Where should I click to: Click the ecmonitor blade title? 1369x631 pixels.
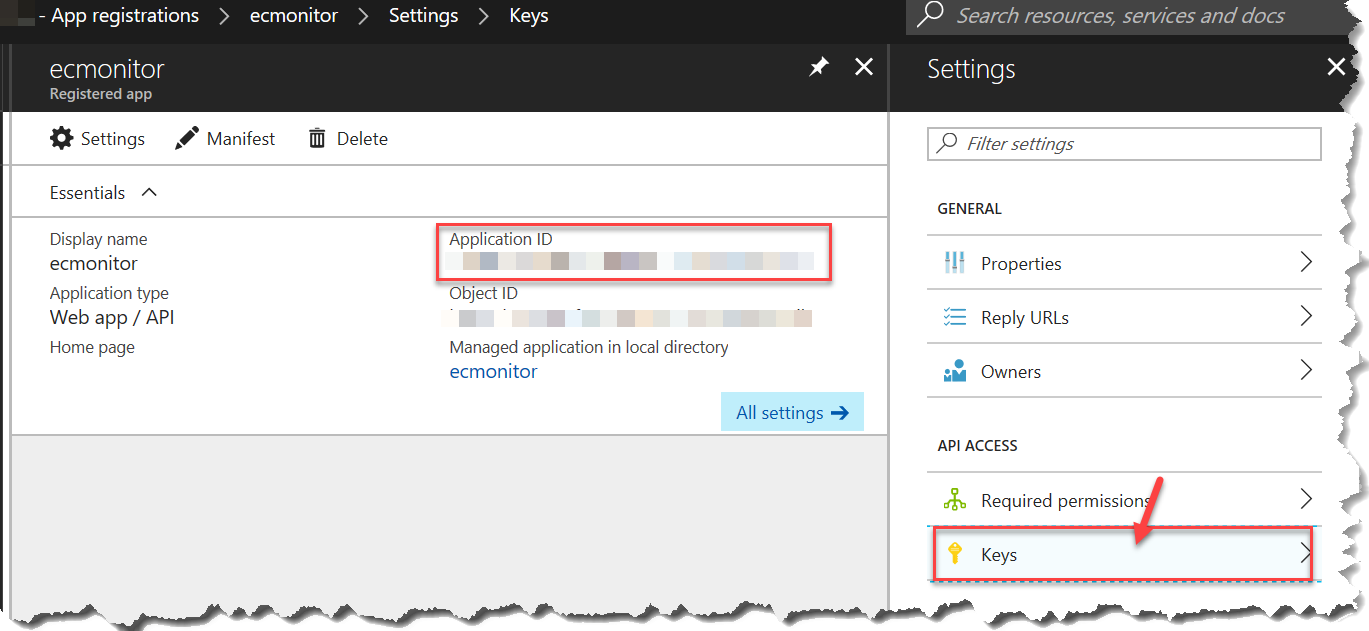107,69
